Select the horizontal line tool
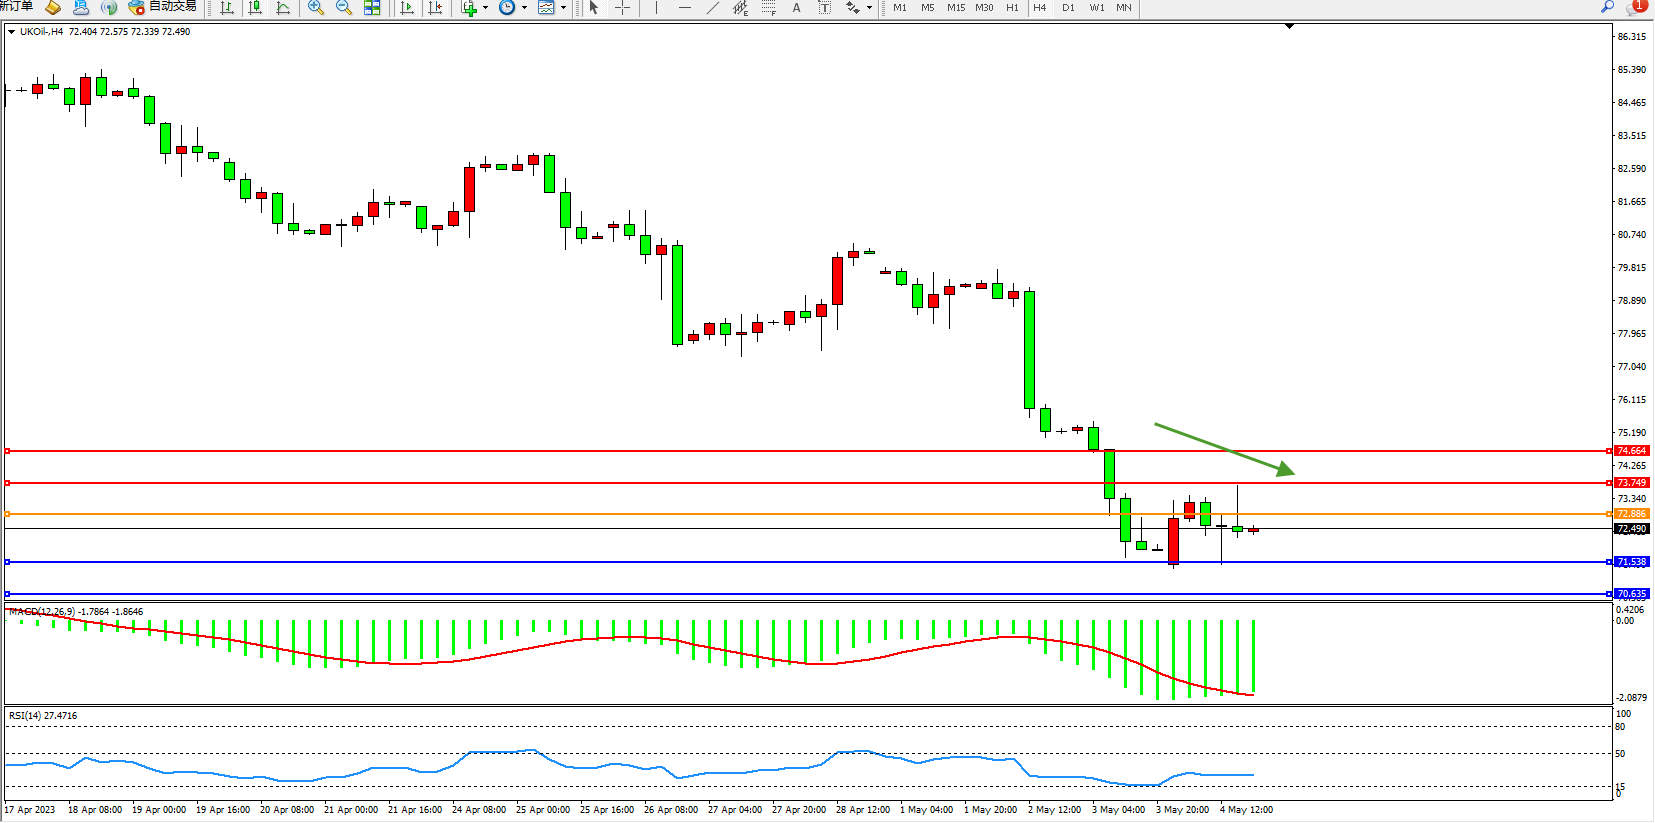 [684, 8]
